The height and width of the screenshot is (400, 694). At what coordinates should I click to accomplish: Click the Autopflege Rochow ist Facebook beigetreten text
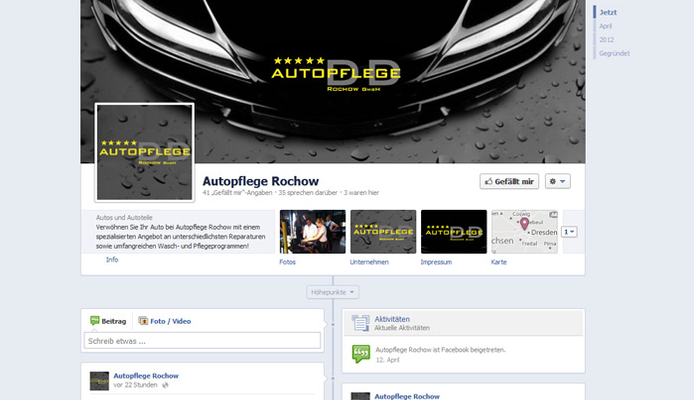[440, 350]
